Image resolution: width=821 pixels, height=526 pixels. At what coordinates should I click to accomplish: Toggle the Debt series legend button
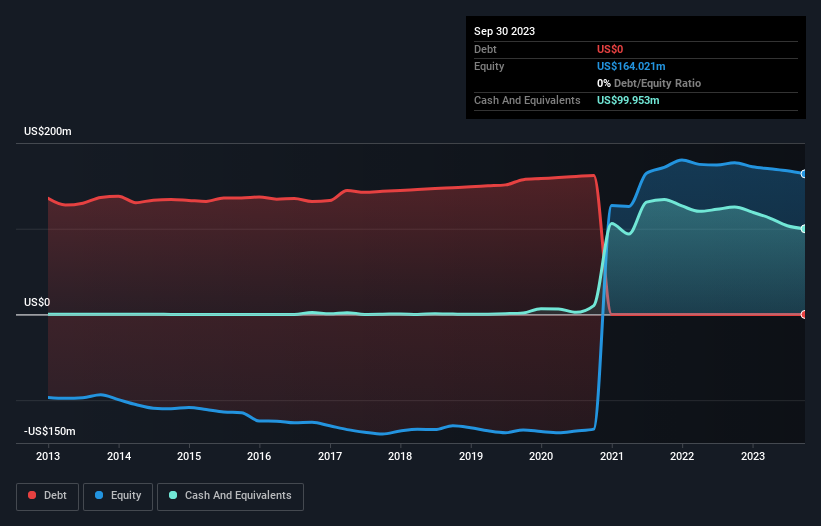pyautogui.click(x=48, y=496)
